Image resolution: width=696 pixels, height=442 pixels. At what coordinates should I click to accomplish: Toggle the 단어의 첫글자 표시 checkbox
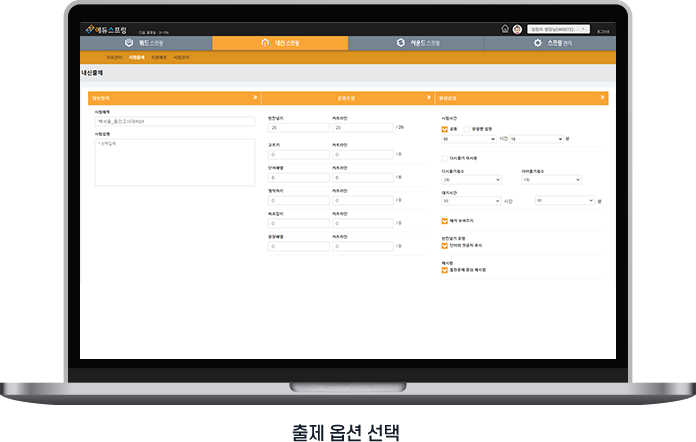444,246
